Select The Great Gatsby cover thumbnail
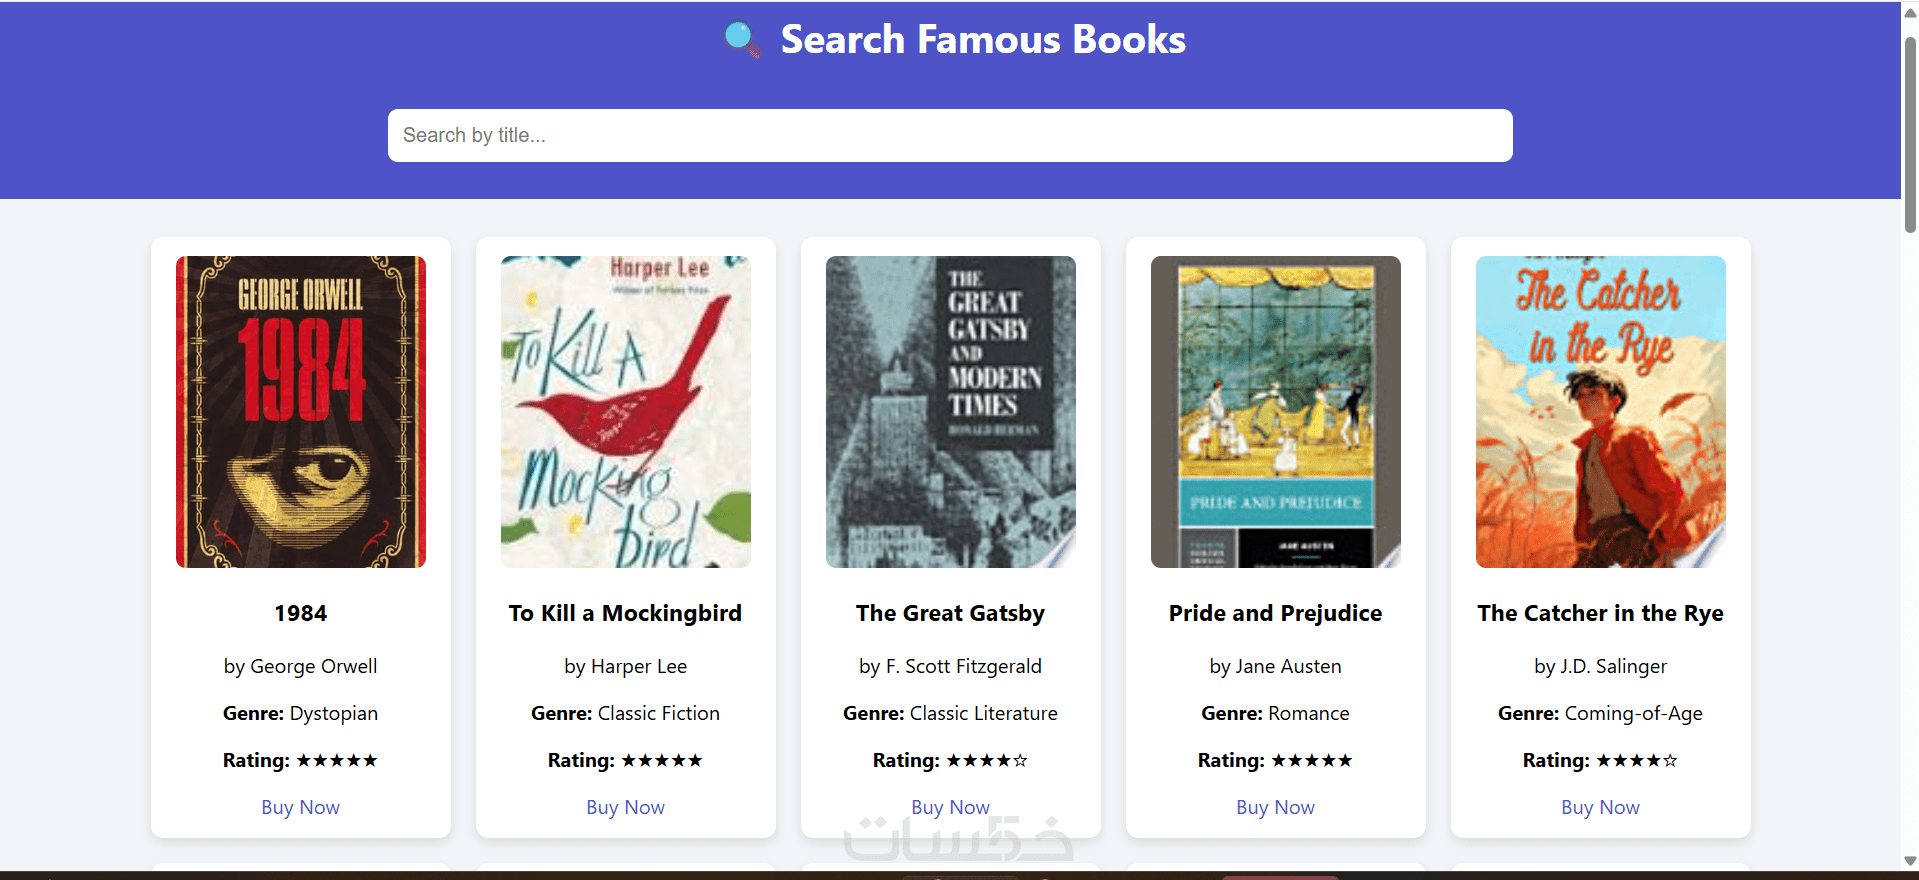The image size is (1919, 880). pos(950,412)
